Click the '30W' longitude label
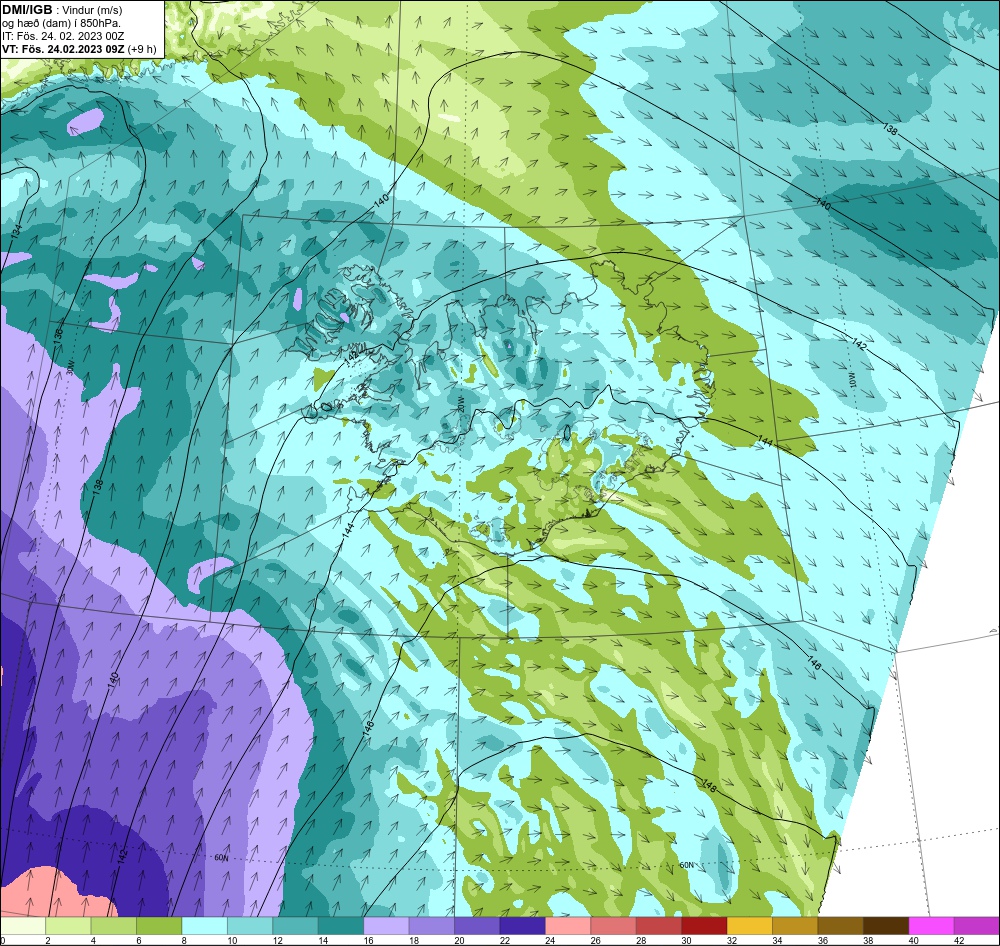This screenshot has width=1000, height=946. [70, 368]
